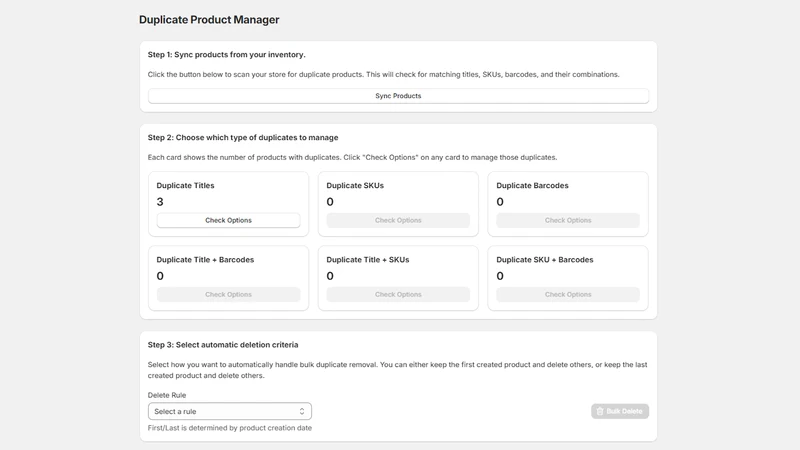Image resolution: width=800 pixels, height=450 pixels.
Task: Click the Bulk Delete button
Action: click(620, 411)
